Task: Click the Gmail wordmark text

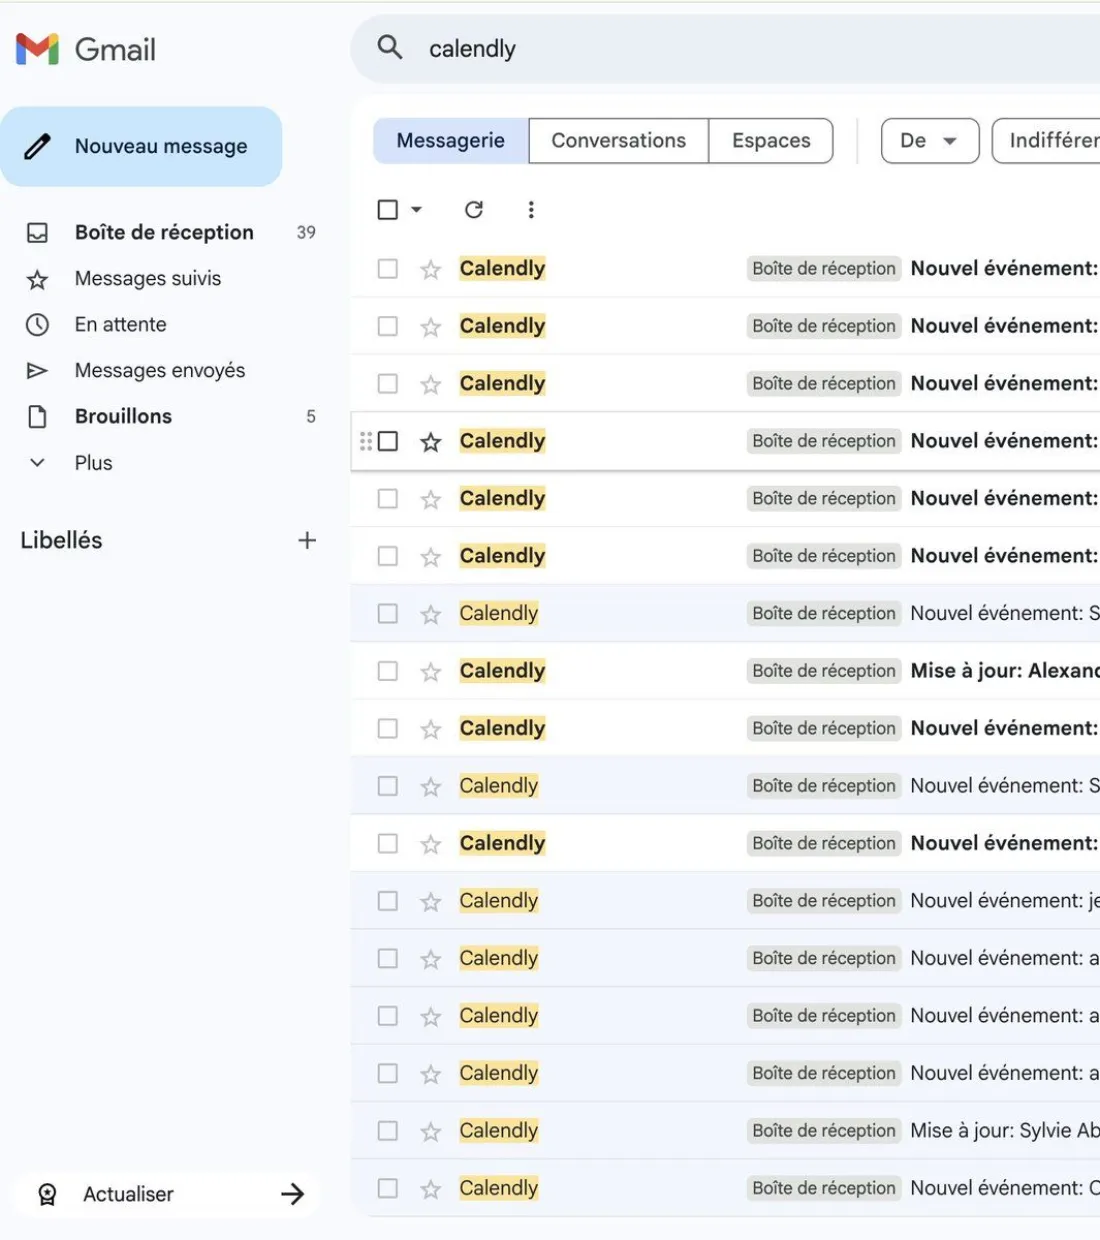Action: point(116,49)
